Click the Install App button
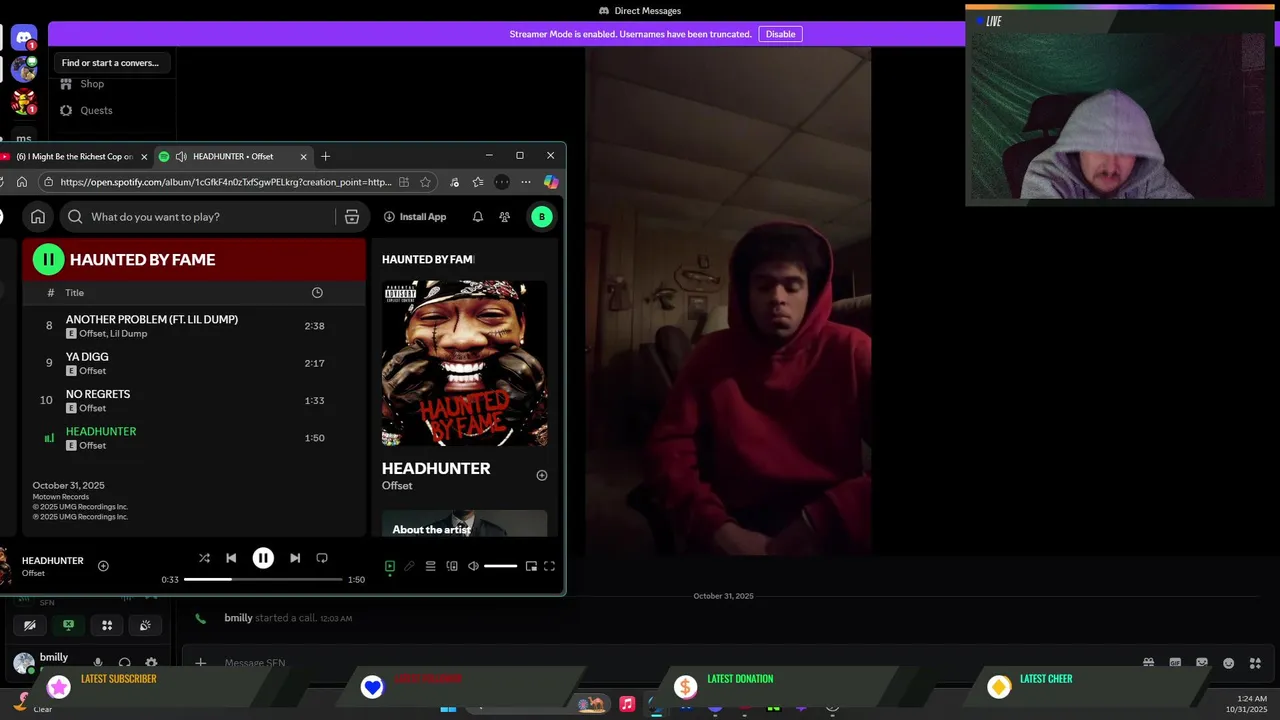The height and width of the screenshot is (720, 1280). (415, 216)
